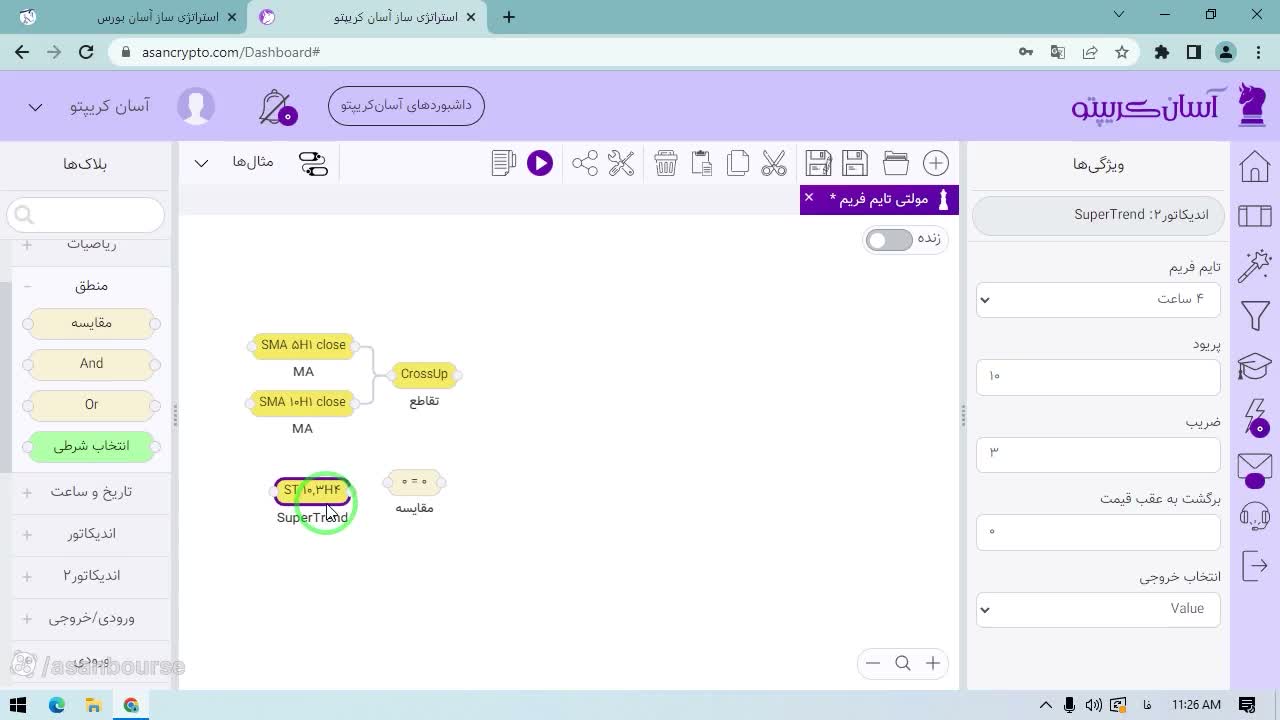Toggle the زنده live switch
This screenshot has height=720, width=1280.
(x=889, y=240)
